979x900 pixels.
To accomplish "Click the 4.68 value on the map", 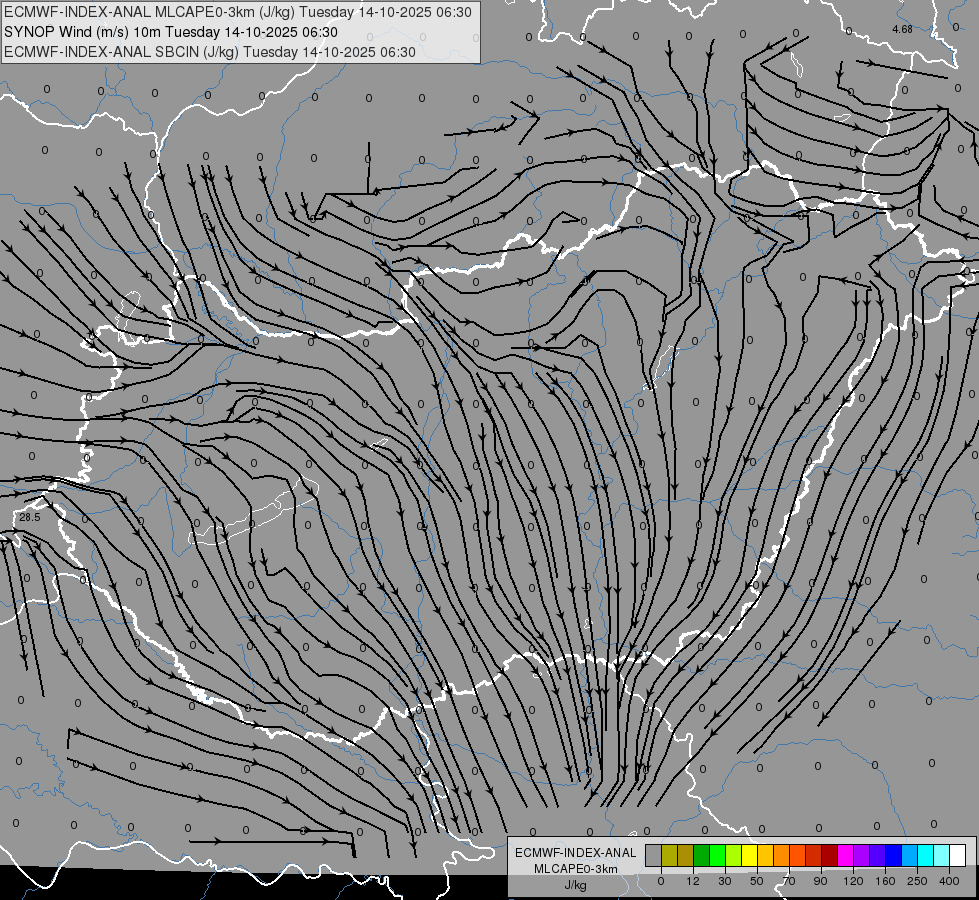I will 902,29.
